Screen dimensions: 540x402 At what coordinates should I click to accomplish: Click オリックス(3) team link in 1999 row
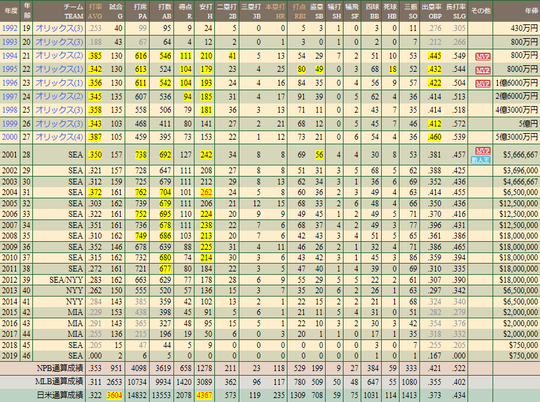(x=59, y=124)
